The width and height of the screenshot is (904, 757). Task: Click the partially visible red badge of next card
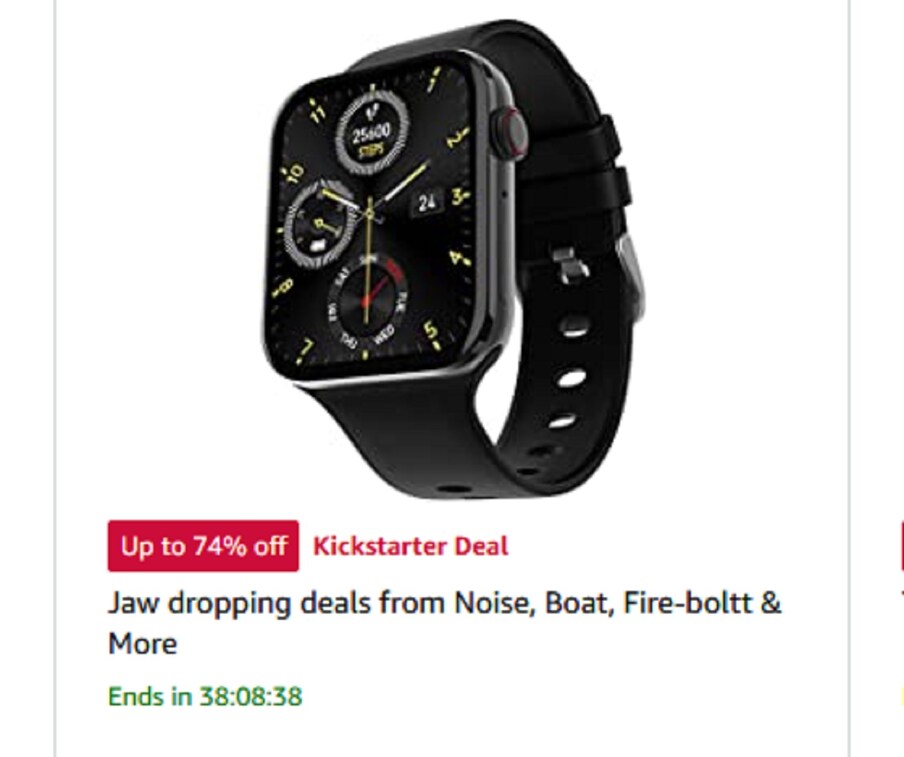(x=901, y=546)
